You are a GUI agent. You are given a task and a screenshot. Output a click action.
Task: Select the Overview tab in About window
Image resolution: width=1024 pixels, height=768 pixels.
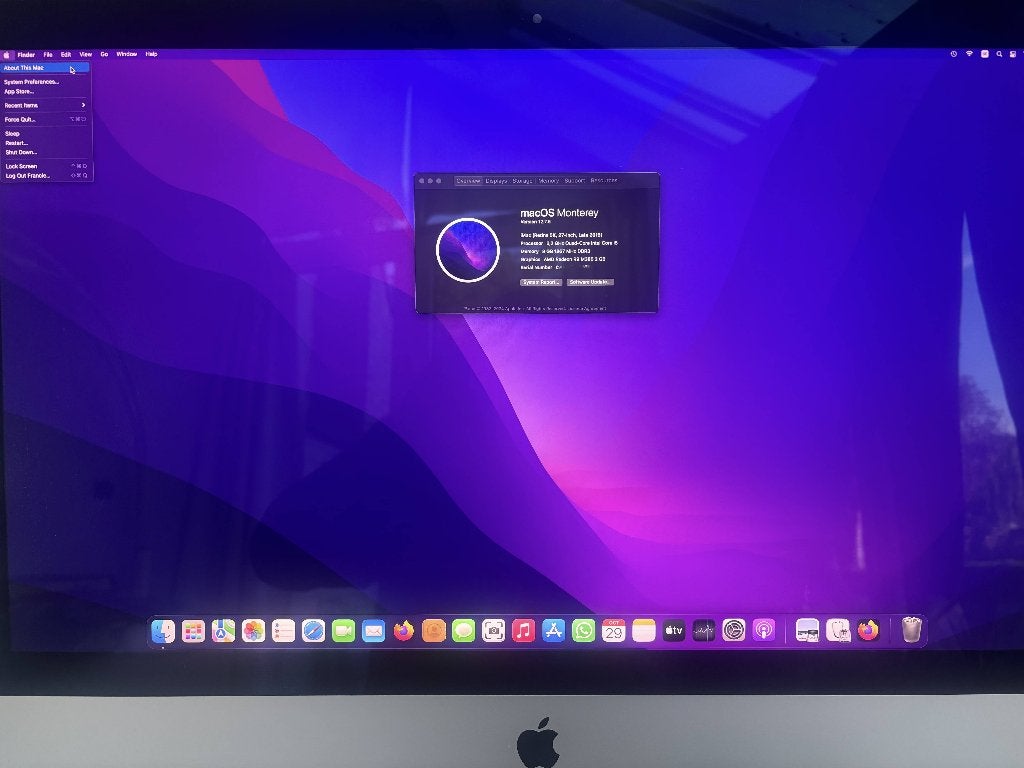(468, 181)
